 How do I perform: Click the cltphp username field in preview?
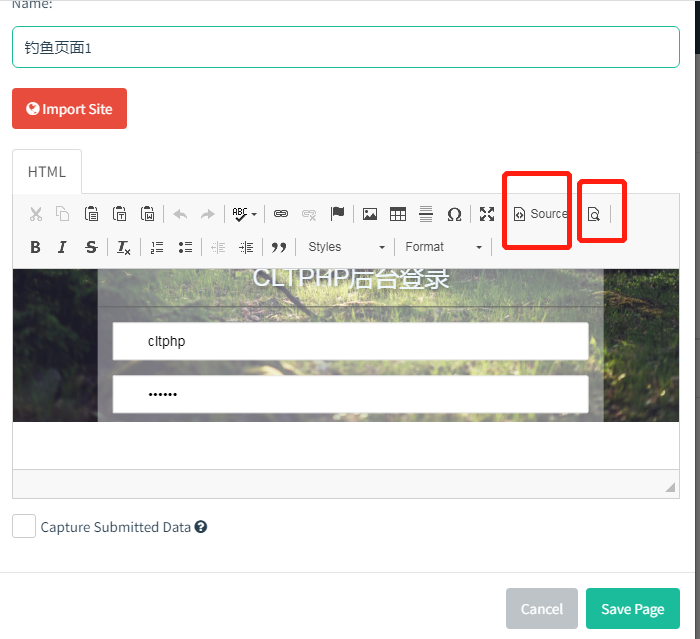tap(350, 341)
